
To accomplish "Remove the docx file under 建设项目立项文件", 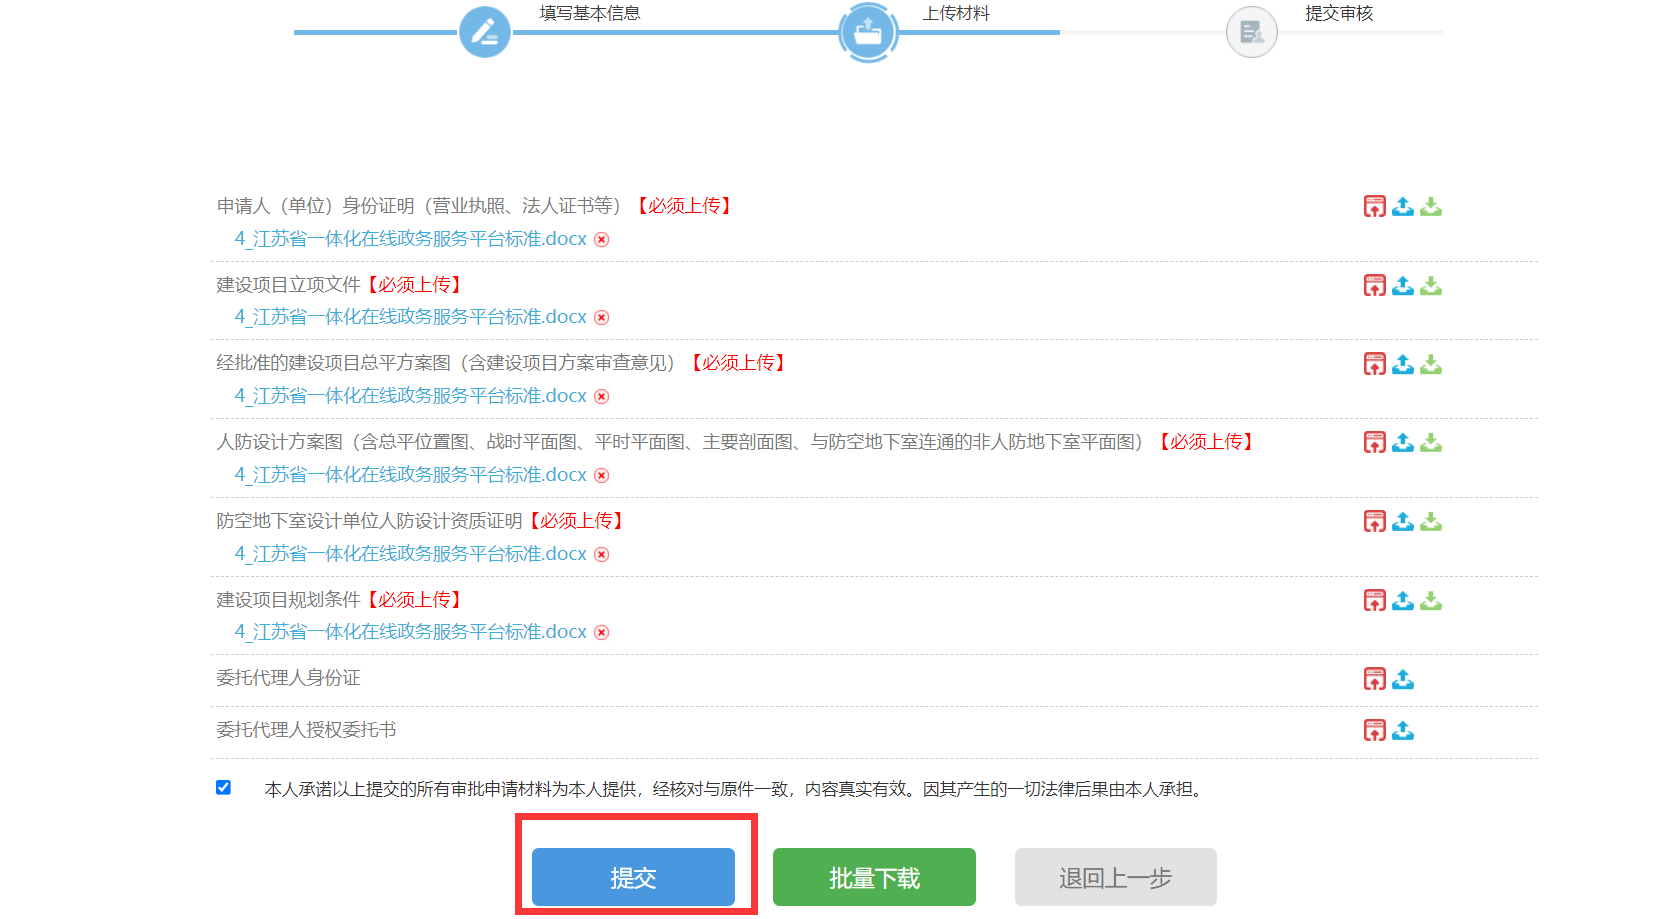I will (602, 318).
